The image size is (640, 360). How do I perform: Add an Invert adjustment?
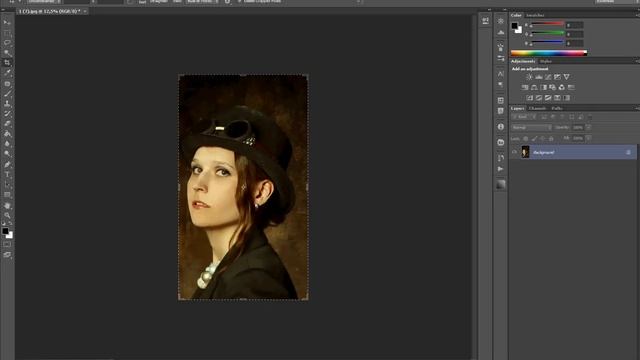click(530, 98)
